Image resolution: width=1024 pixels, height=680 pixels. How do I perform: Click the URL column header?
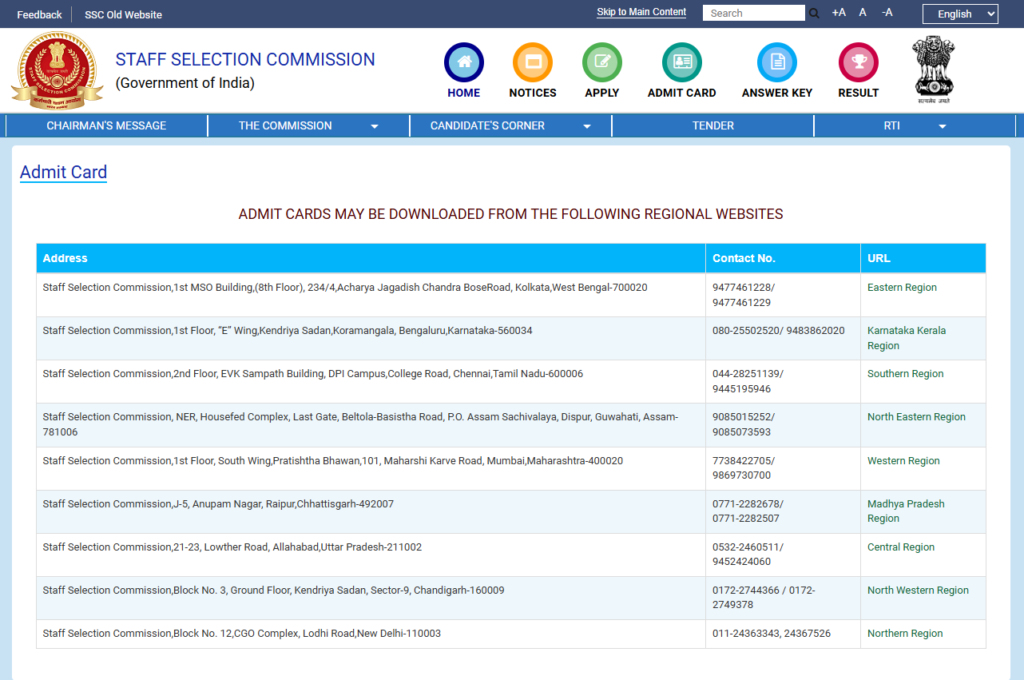[923, 258]
